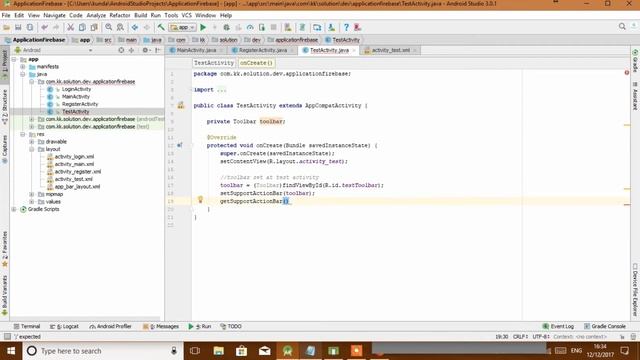Open the Logcat tool window

click(64, 327)
